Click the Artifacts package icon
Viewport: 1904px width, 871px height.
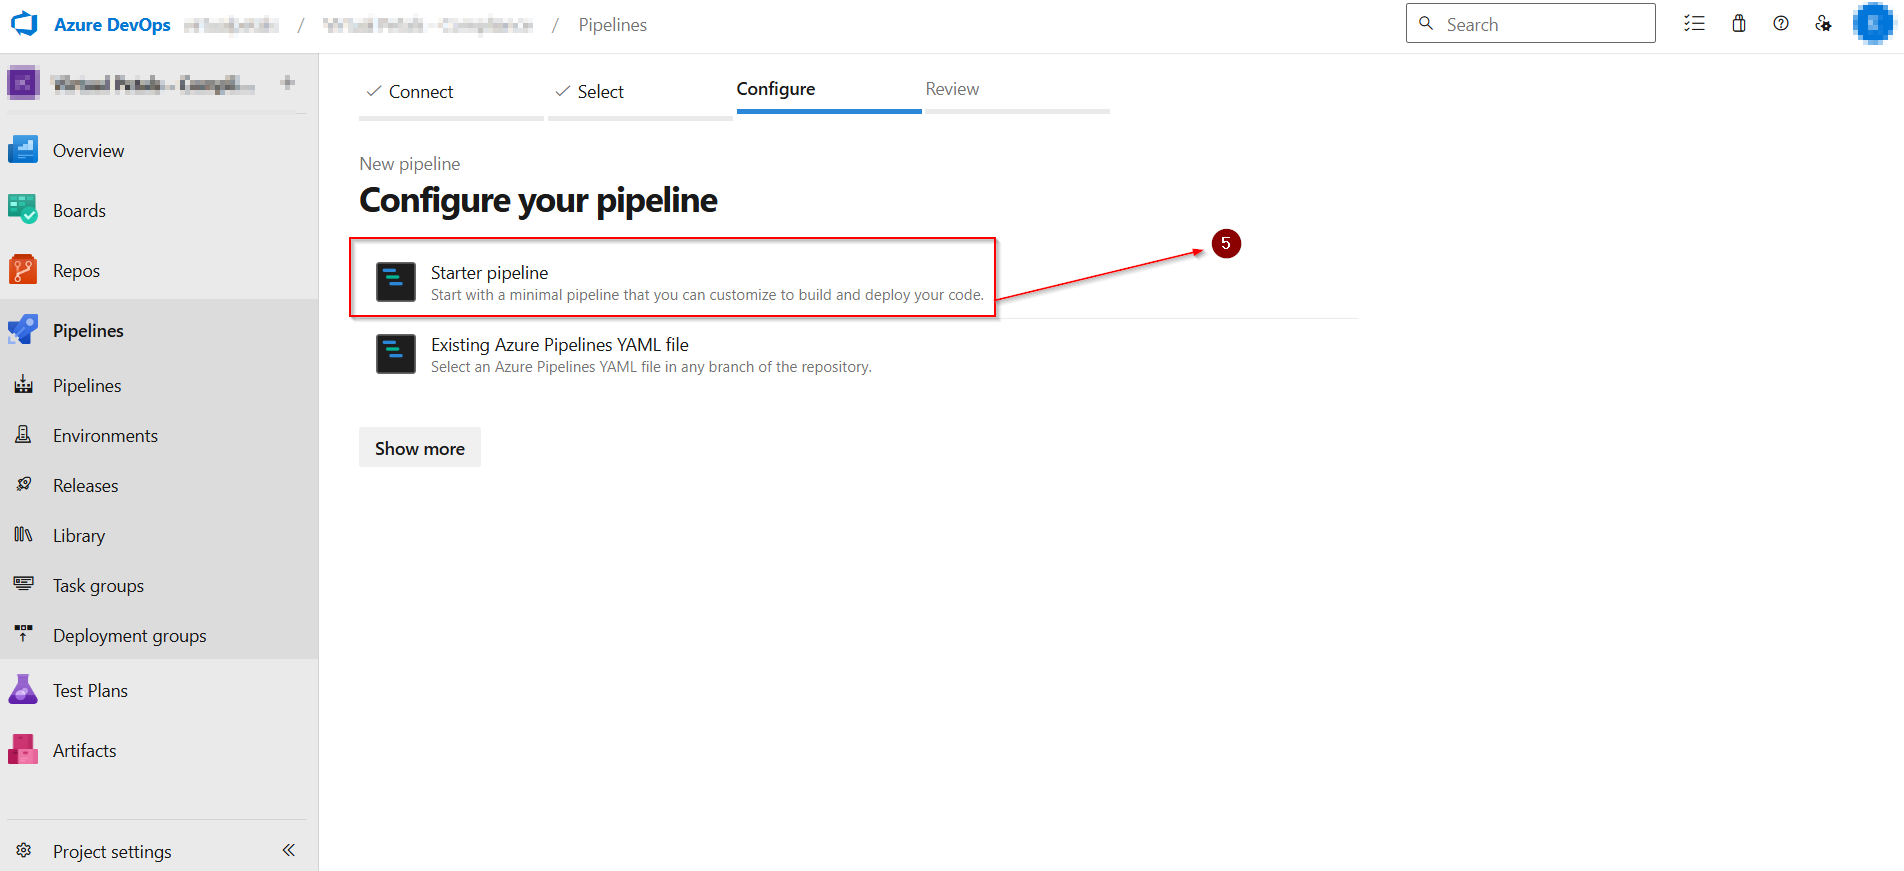tap(23, 749)
